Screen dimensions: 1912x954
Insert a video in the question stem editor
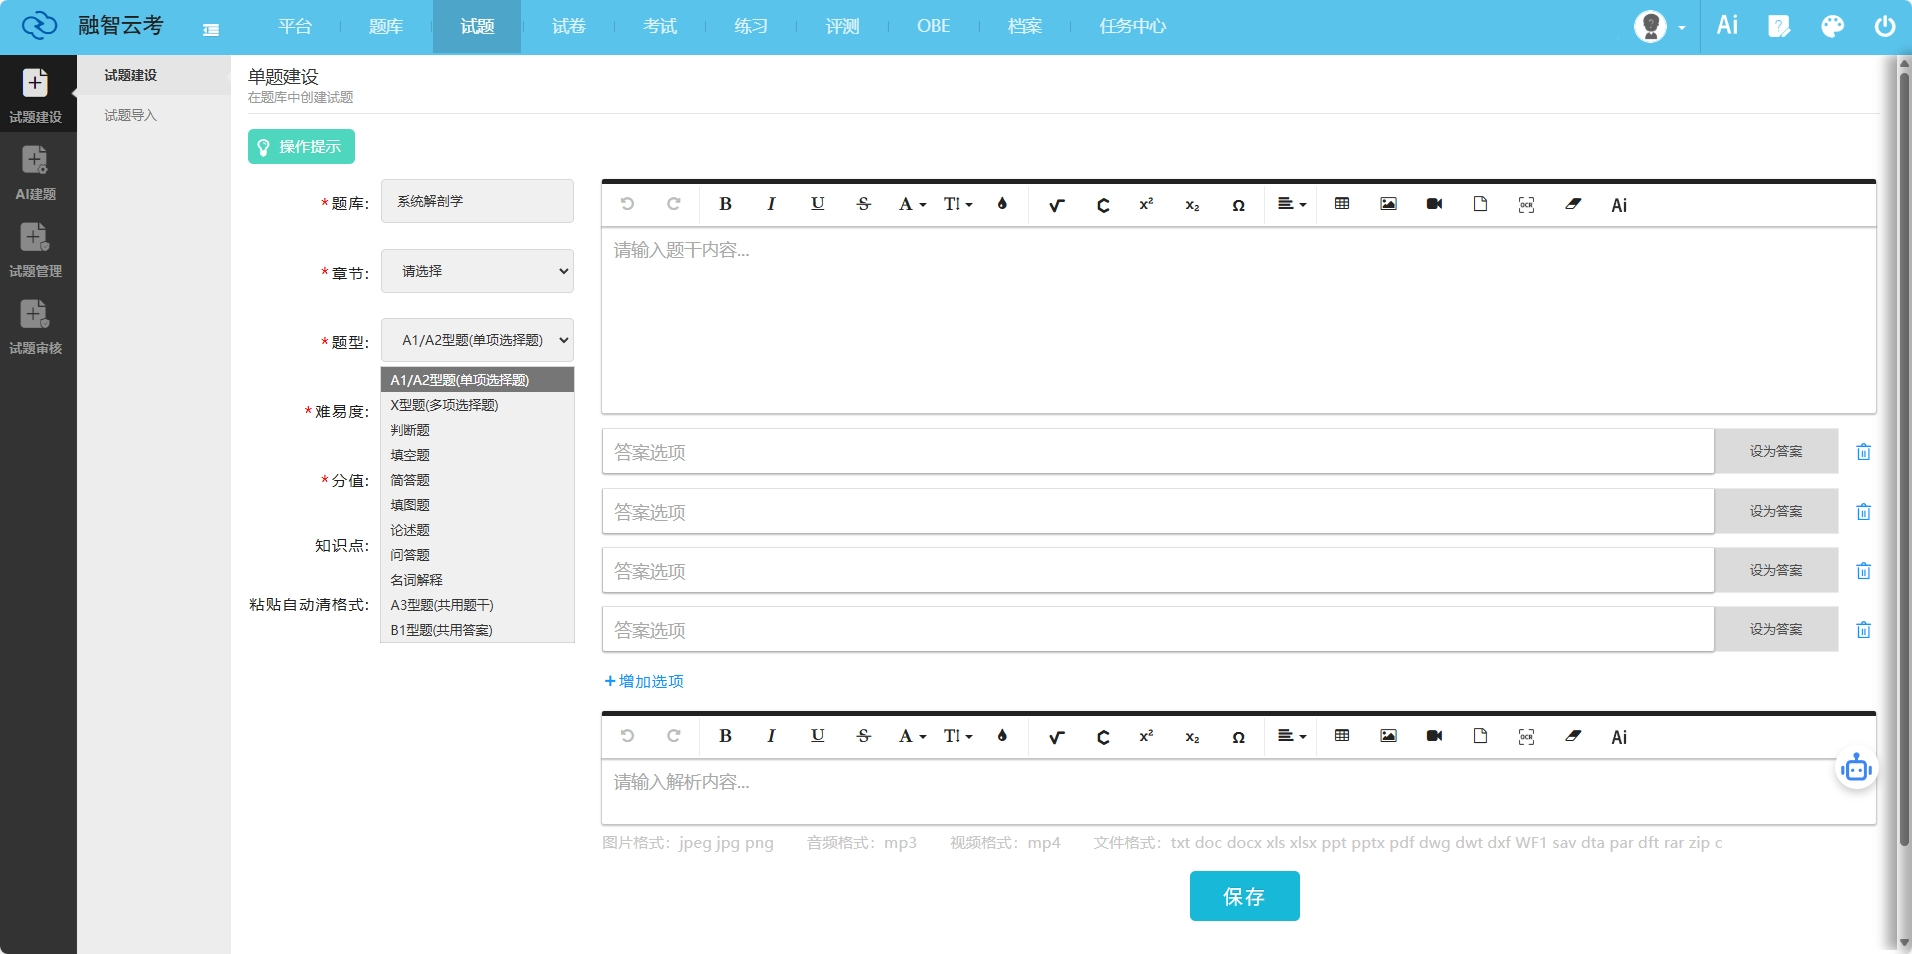tap(1434, 204)
